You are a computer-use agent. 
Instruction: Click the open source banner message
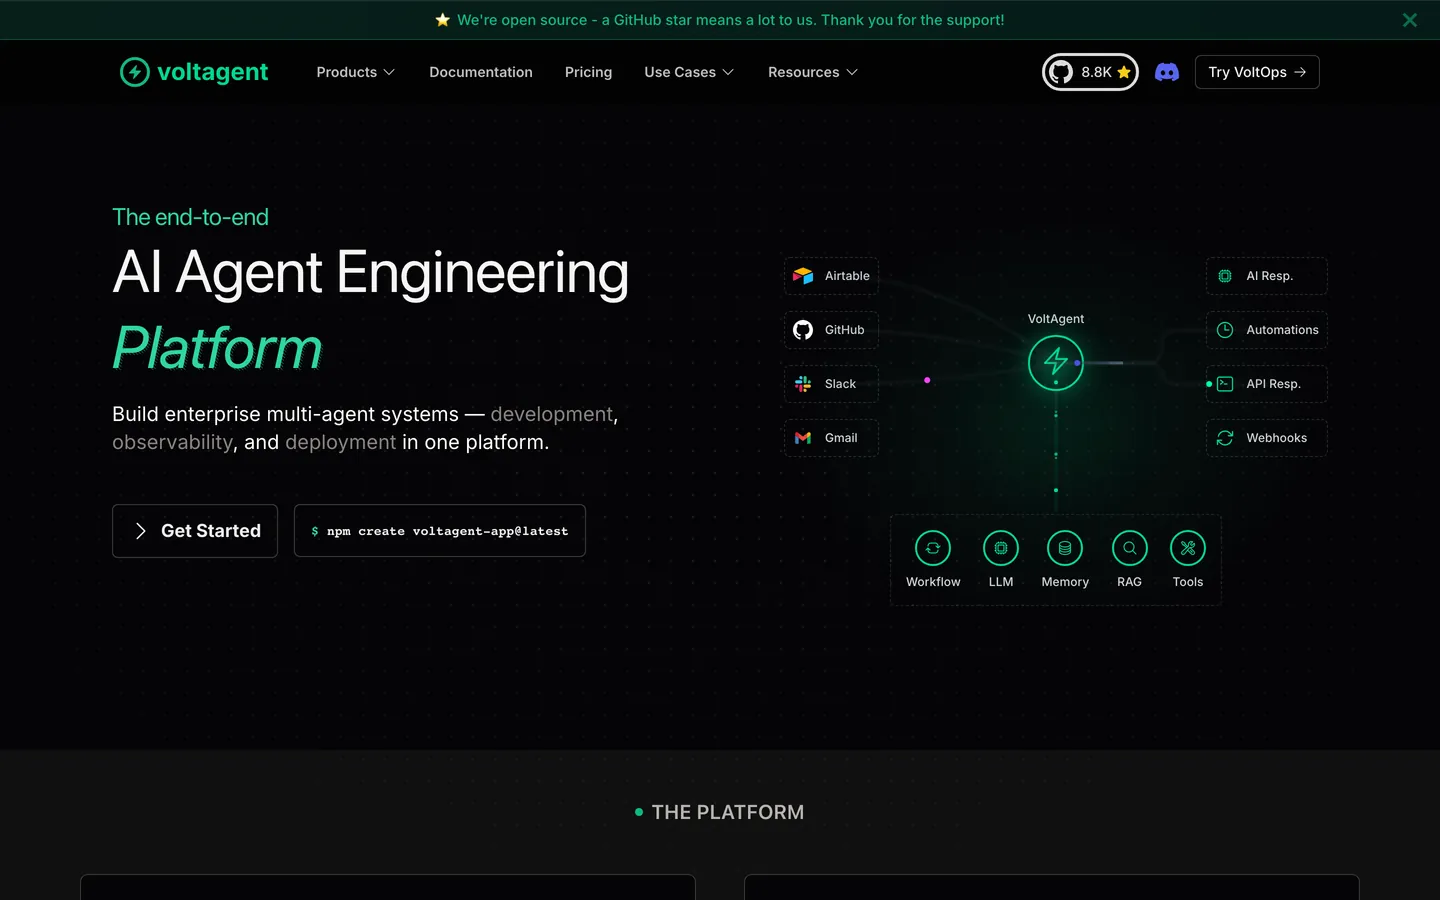pos(731,20)
